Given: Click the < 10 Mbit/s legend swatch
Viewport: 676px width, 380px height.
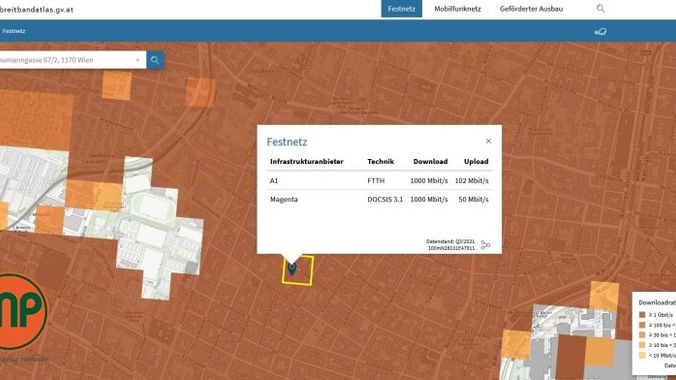Looking at the screenshot, I should 642,355.
